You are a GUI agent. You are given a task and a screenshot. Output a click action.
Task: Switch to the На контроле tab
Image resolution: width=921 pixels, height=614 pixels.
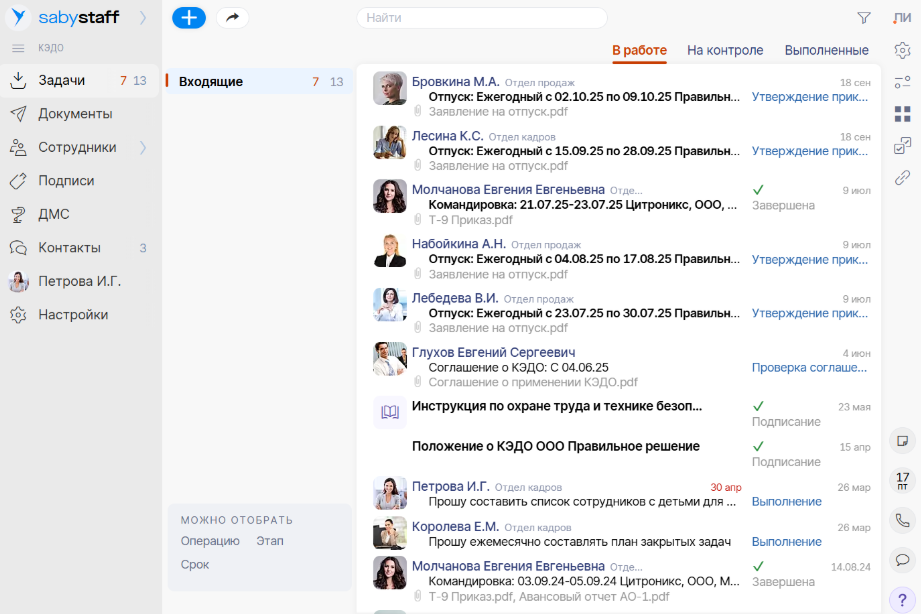(725, 50)
